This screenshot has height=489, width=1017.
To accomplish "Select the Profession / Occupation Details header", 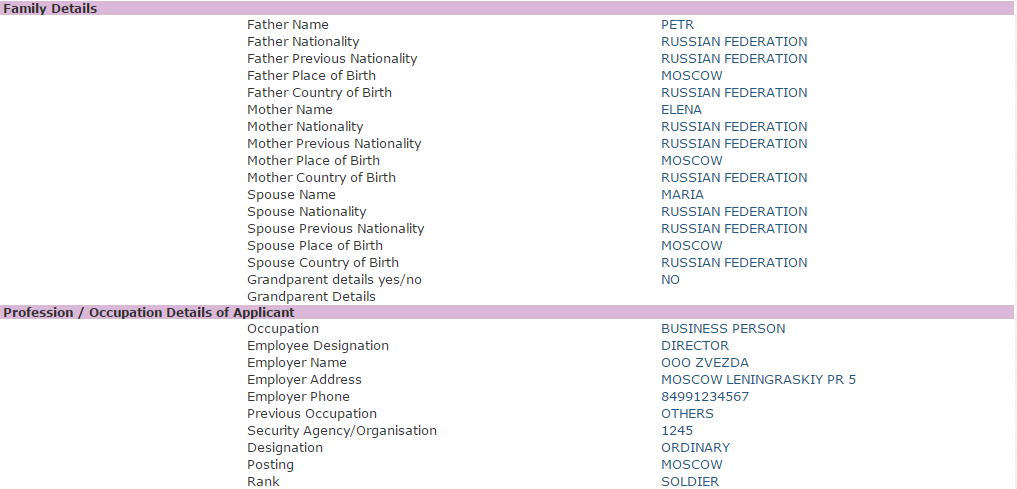I will [x=507, y=313].
